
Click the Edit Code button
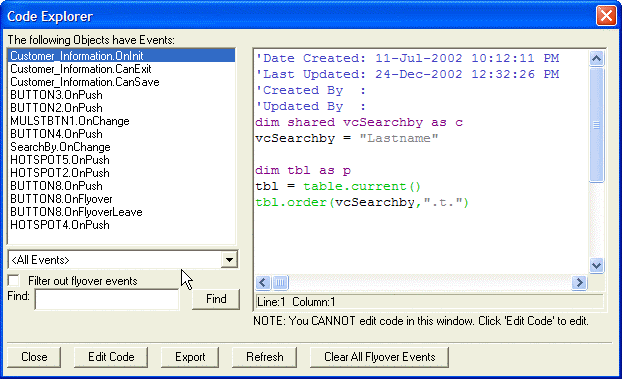tap(111, 357)
